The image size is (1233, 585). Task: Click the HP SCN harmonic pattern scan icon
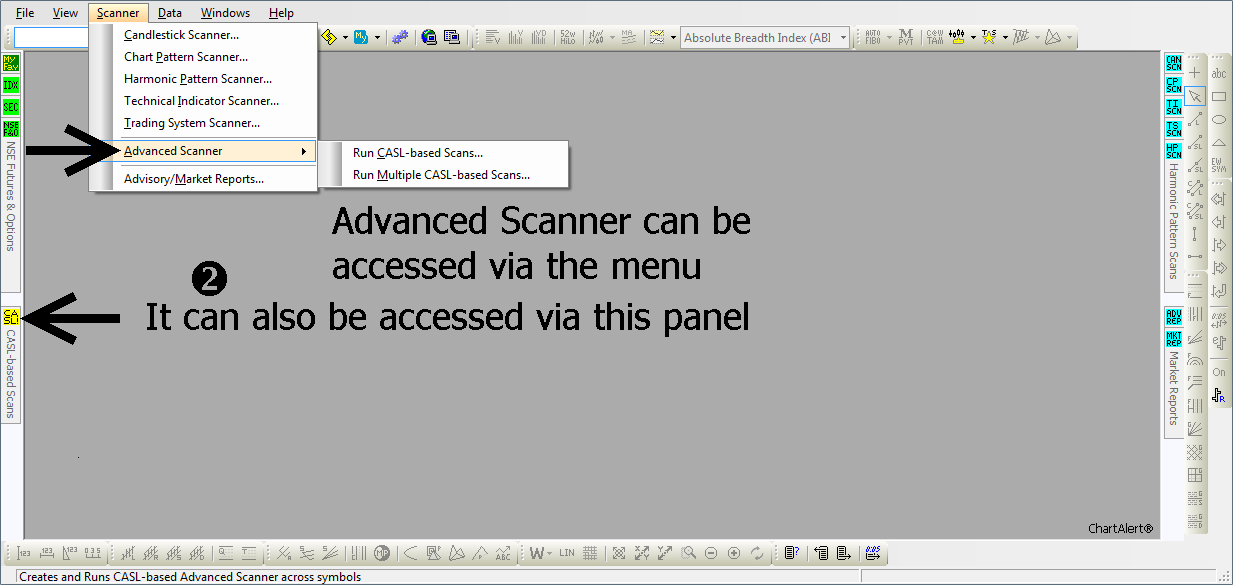pos(1173,151)
